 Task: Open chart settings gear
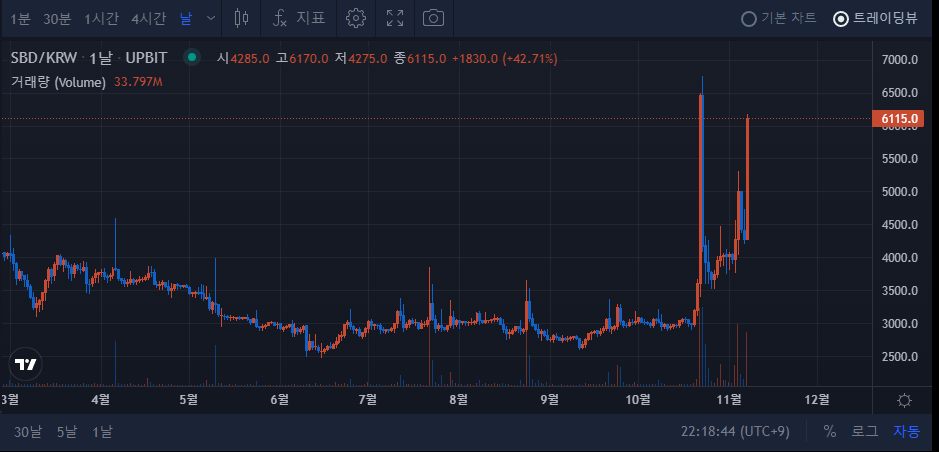pos(356,18)
